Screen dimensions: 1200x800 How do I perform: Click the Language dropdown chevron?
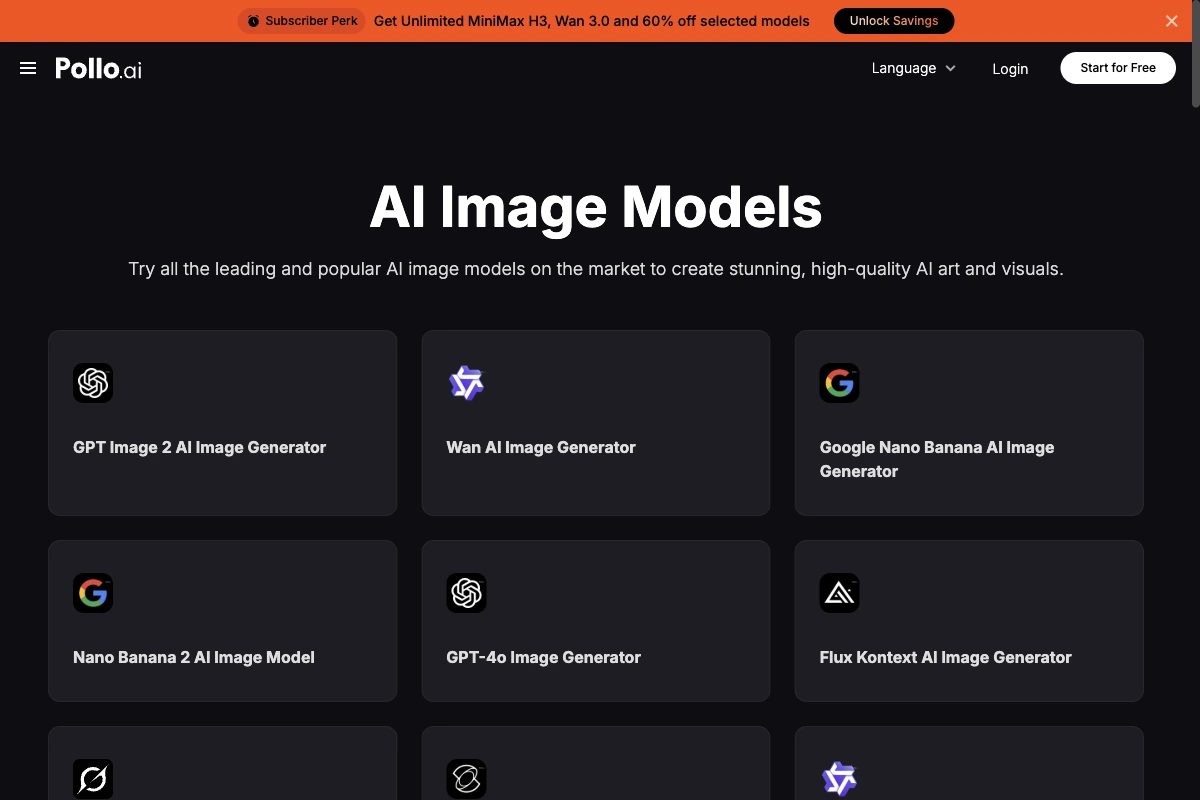coord(950,68)
